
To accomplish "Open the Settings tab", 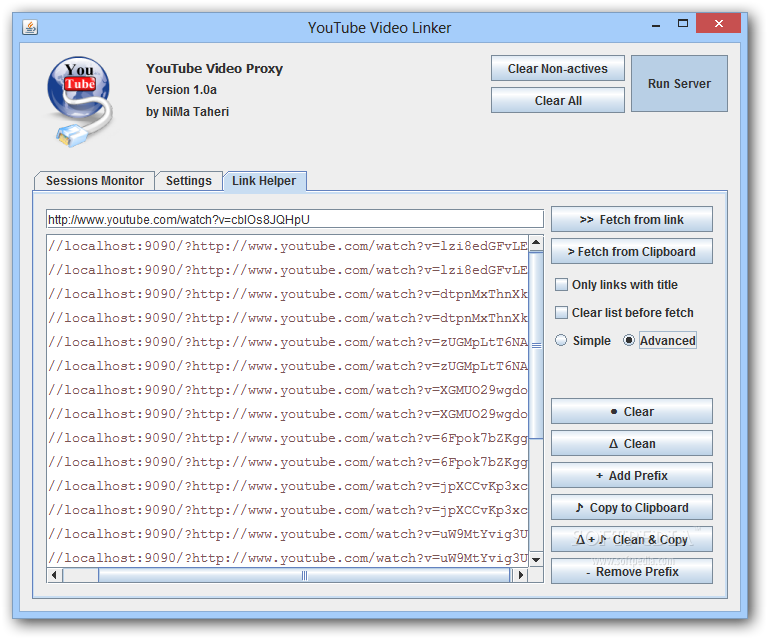I will [x=189, y=181].
